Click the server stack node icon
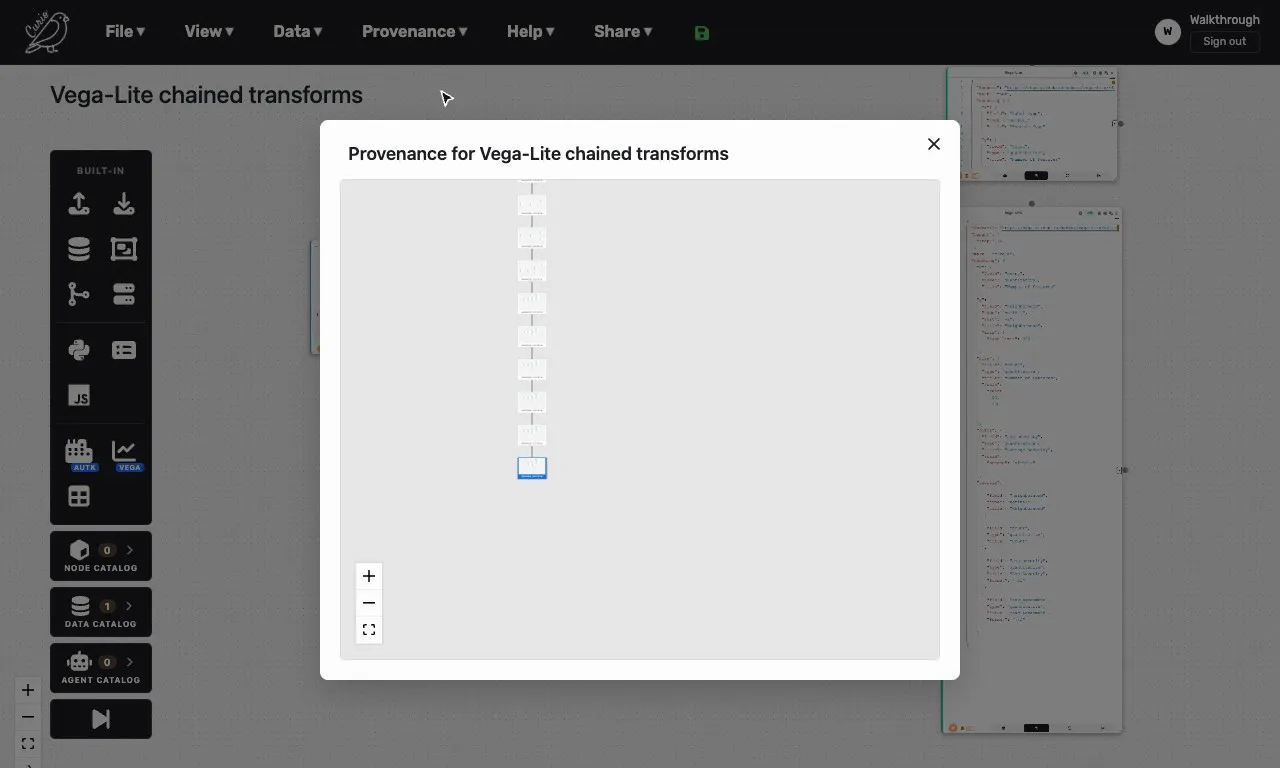Image resolution: width=1280 pixels, height=768 pixels. coord(124,294)
